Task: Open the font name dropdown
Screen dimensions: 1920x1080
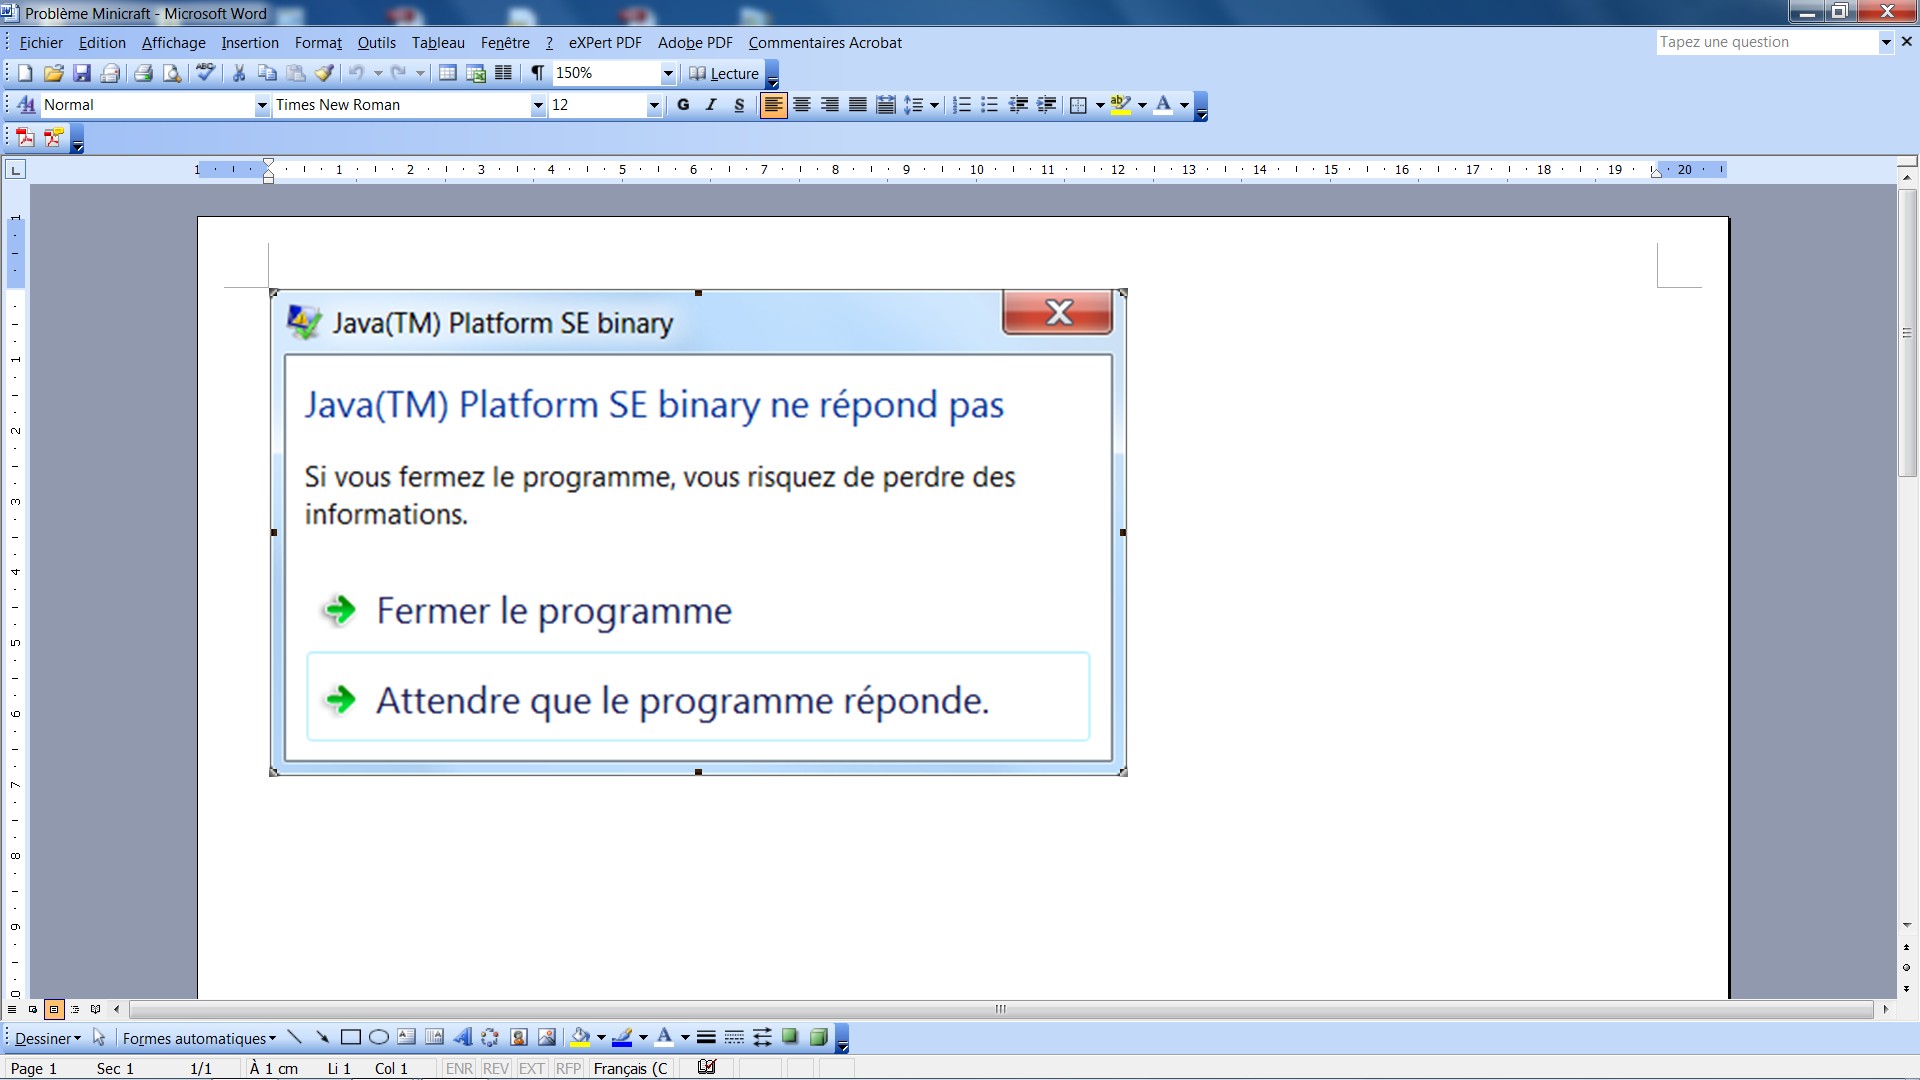Action: (x=538, y=105)
